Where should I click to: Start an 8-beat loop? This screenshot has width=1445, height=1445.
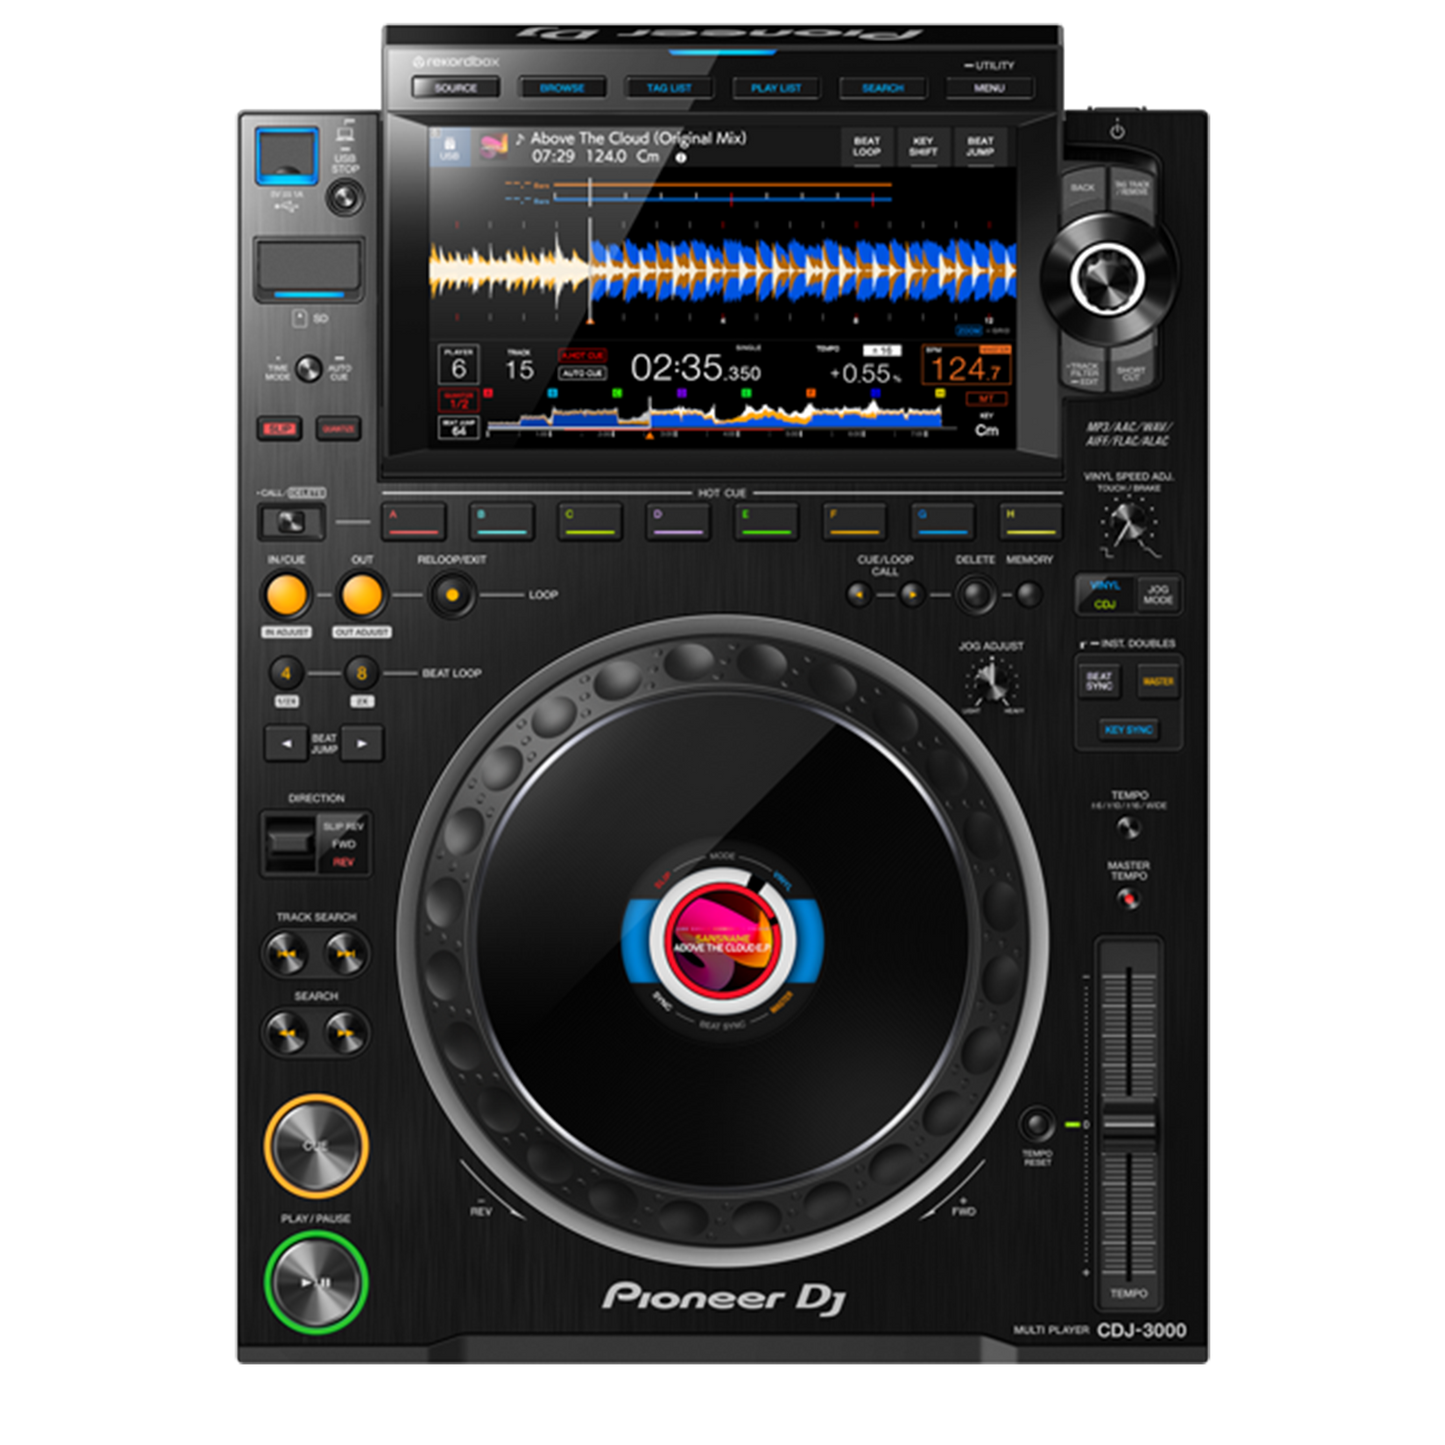pos(362,673)
